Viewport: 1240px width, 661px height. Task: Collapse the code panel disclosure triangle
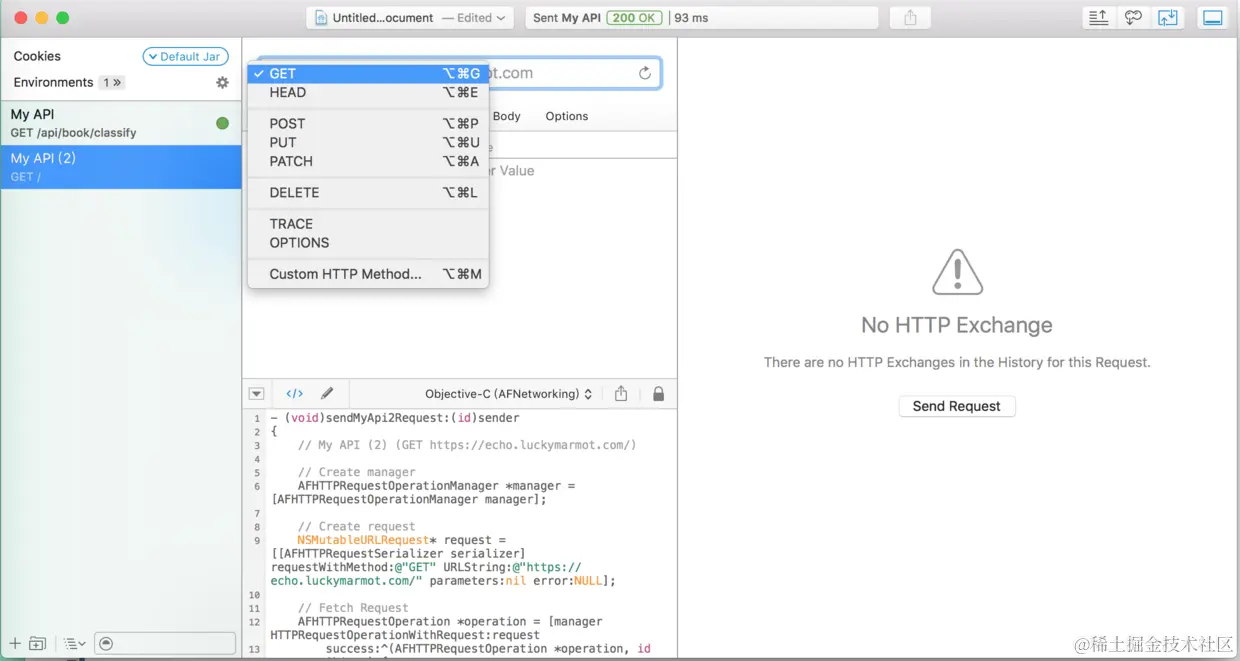coord(256,394)
